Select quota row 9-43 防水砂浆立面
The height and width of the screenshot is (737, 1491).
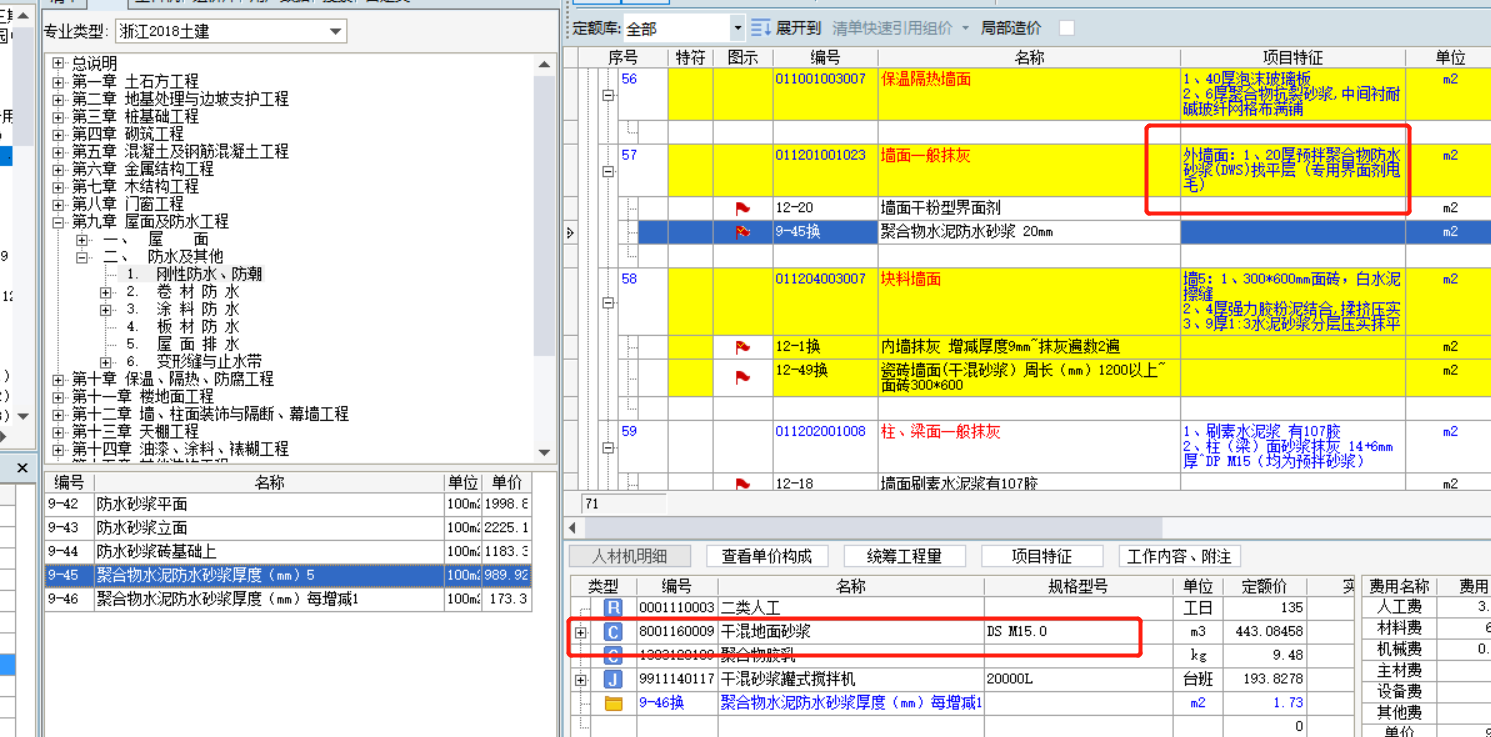coord(288,528)
